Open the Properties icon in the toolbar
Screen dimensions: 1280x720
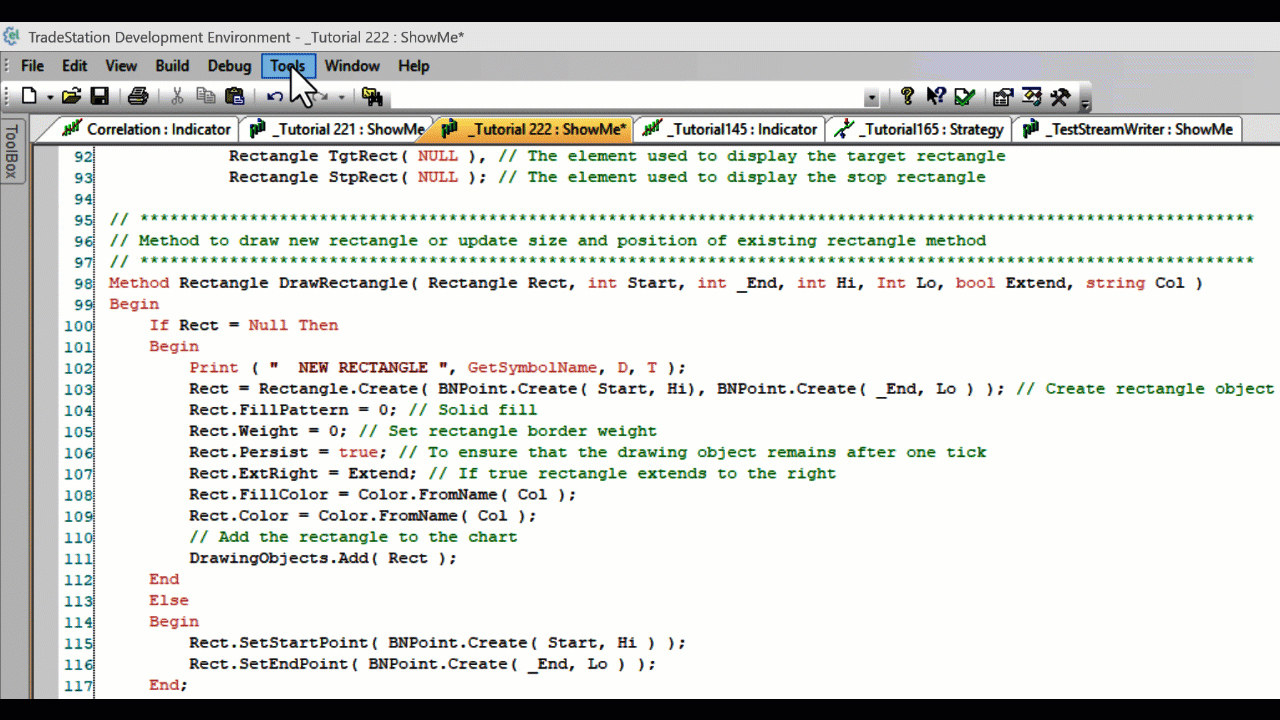tap(1002, 97)
